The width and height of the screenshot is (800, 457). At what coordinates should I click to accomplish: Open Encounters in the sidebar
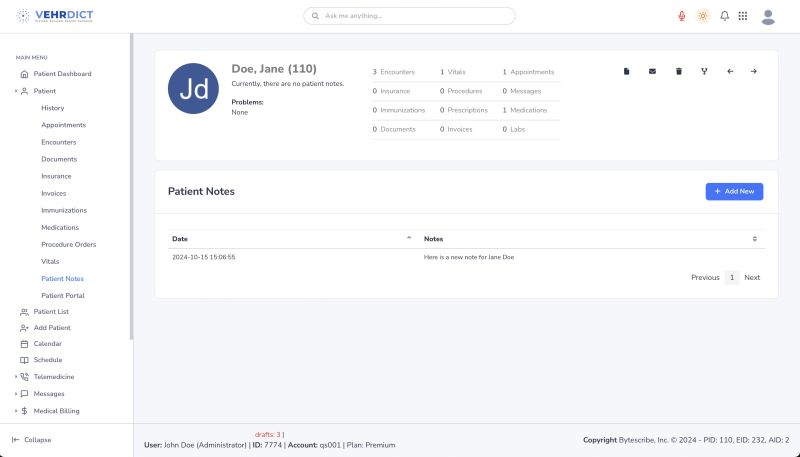coord(58,142)
